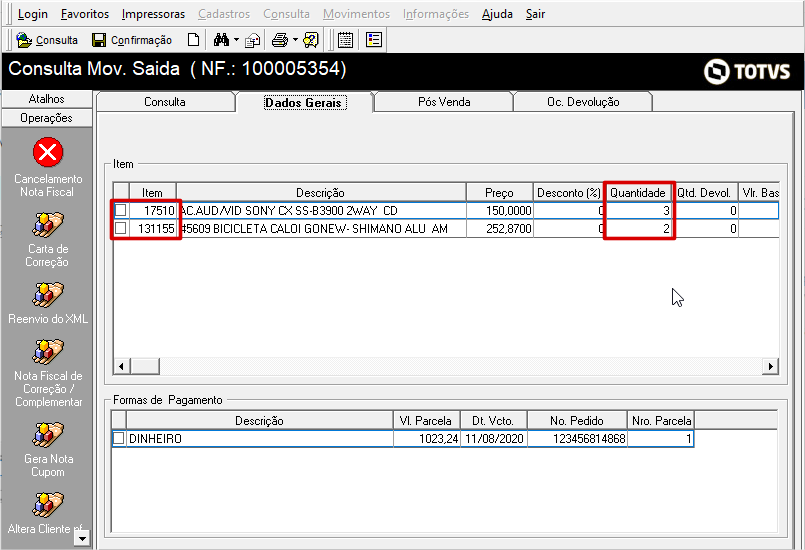Image resolution: width=805 pixels, height=550 pixels.
Task: Click the Desconto (%) column header
Action: [569, 193]
